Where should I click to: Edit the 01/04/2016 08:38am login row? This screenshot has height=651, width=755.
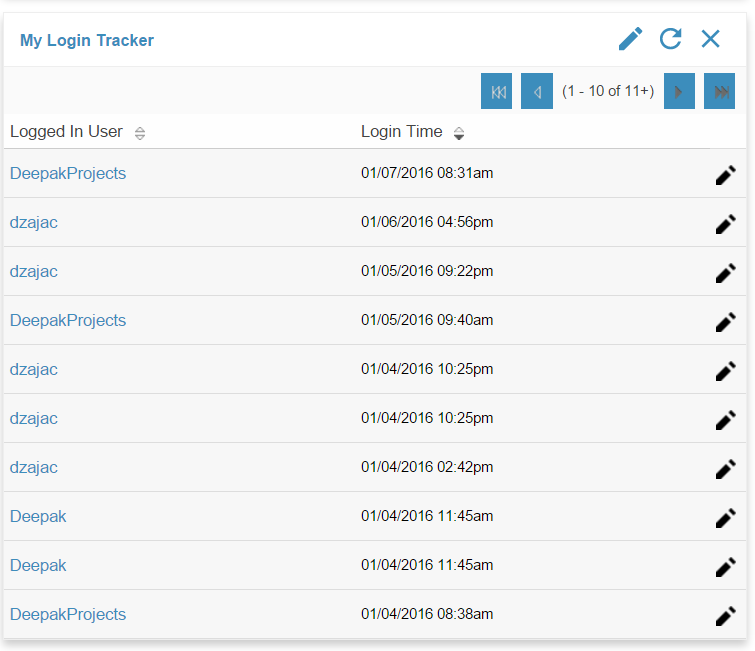point(726,616)
